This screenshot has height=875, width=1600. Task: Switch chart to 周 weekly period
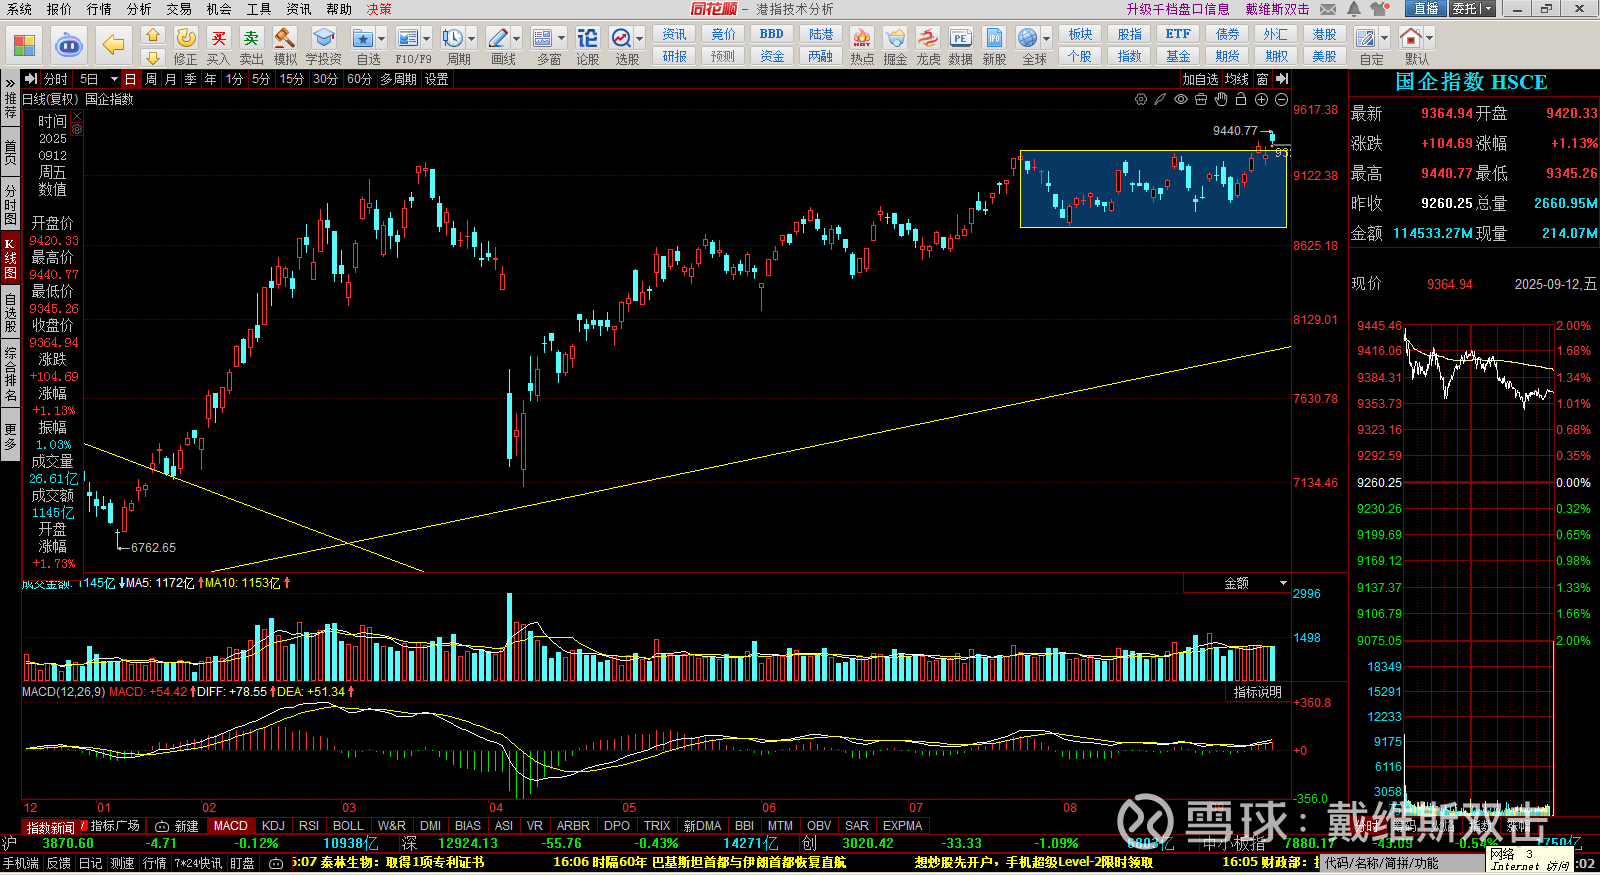(151, 79)
